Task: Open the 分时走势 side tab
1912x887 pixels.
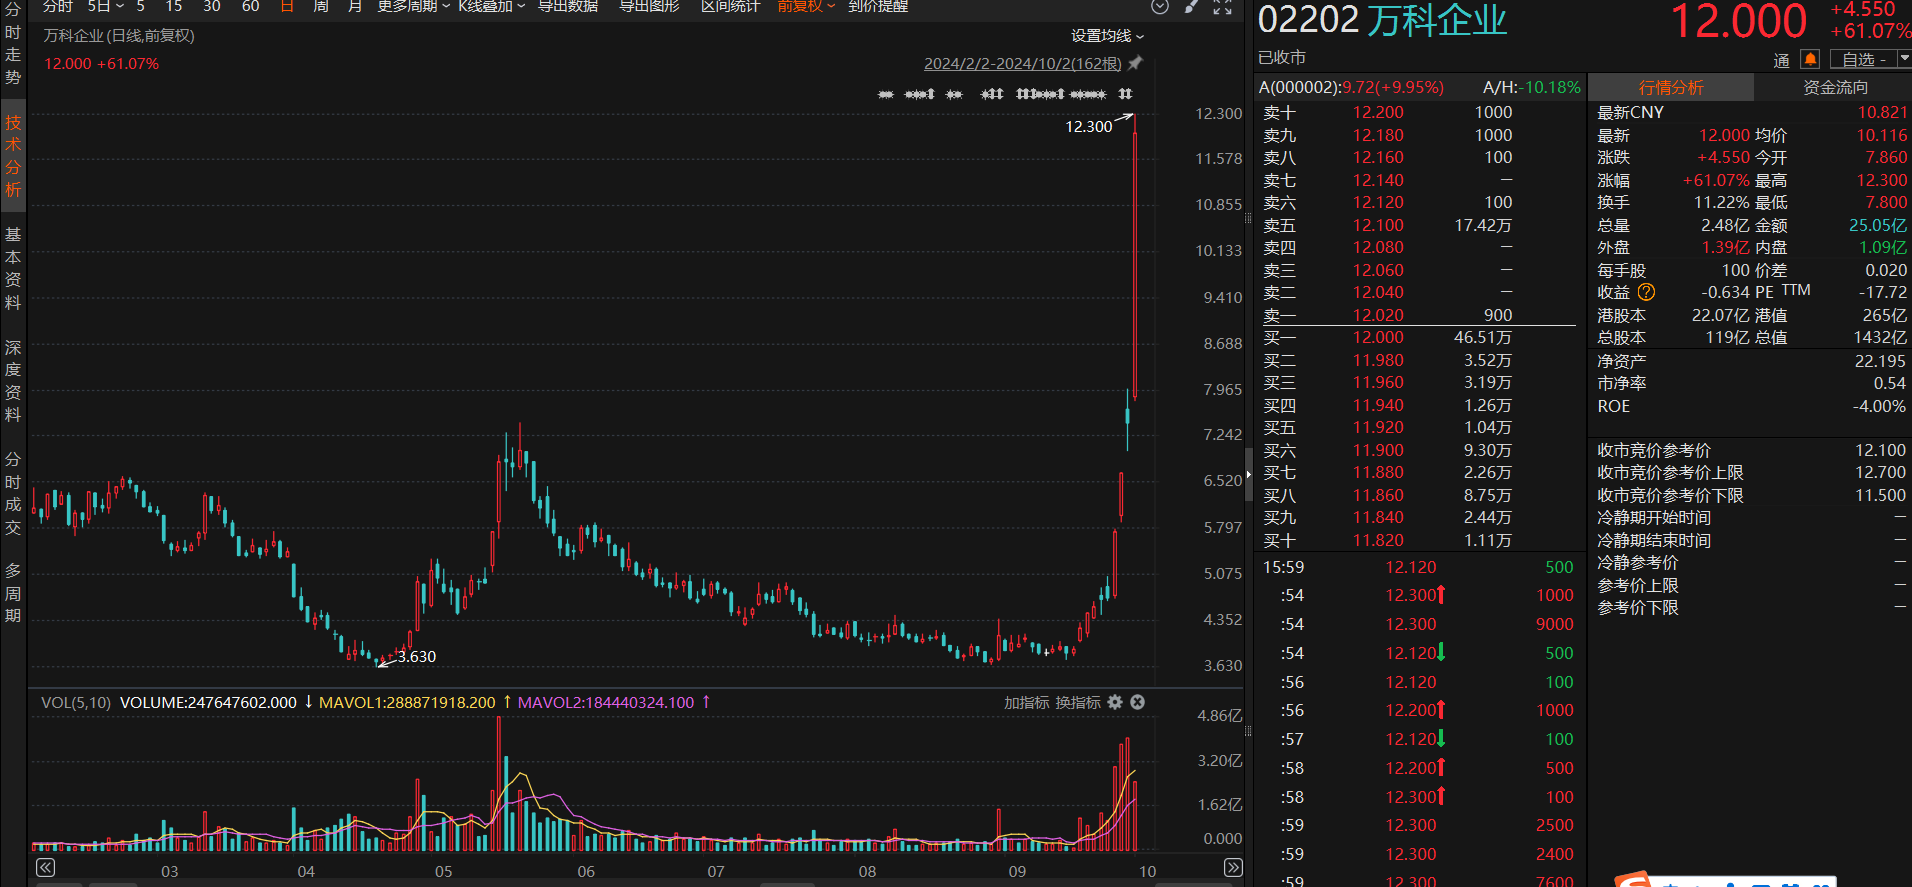Action: [13, 45]
